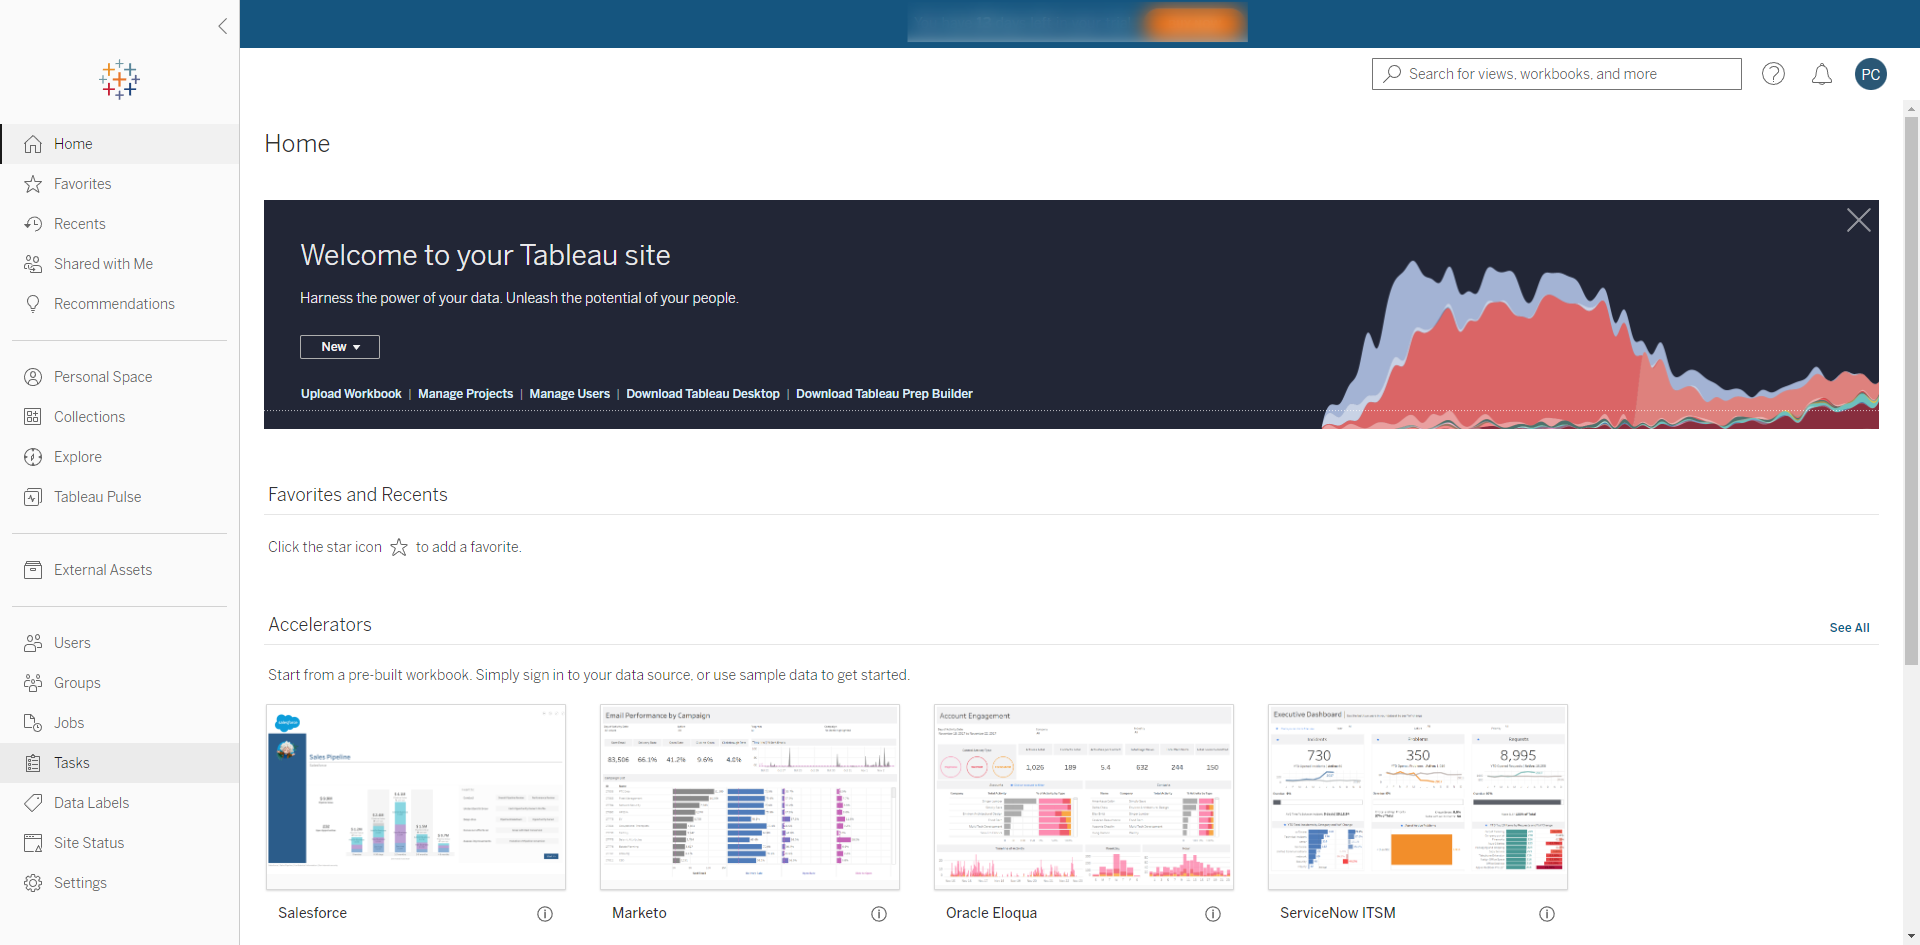Click the scrollbar down arrow
The width and height of the screenshot is (1920, 945).
pyautogui.click(x=1911, y=937)
